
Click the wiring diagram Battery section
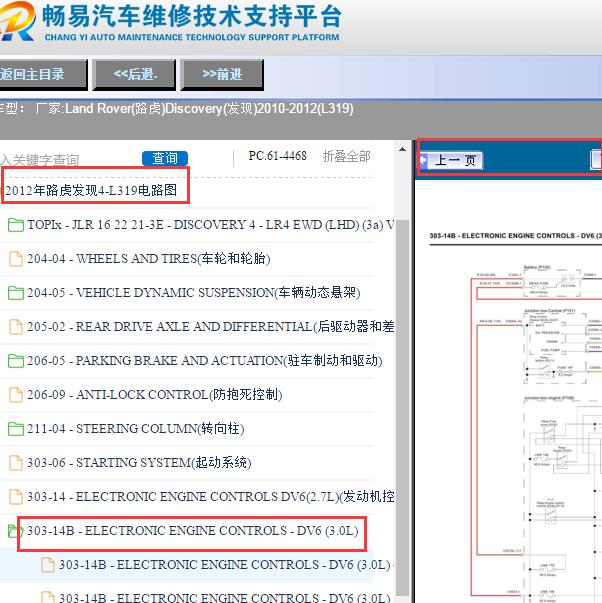(552, 282)
